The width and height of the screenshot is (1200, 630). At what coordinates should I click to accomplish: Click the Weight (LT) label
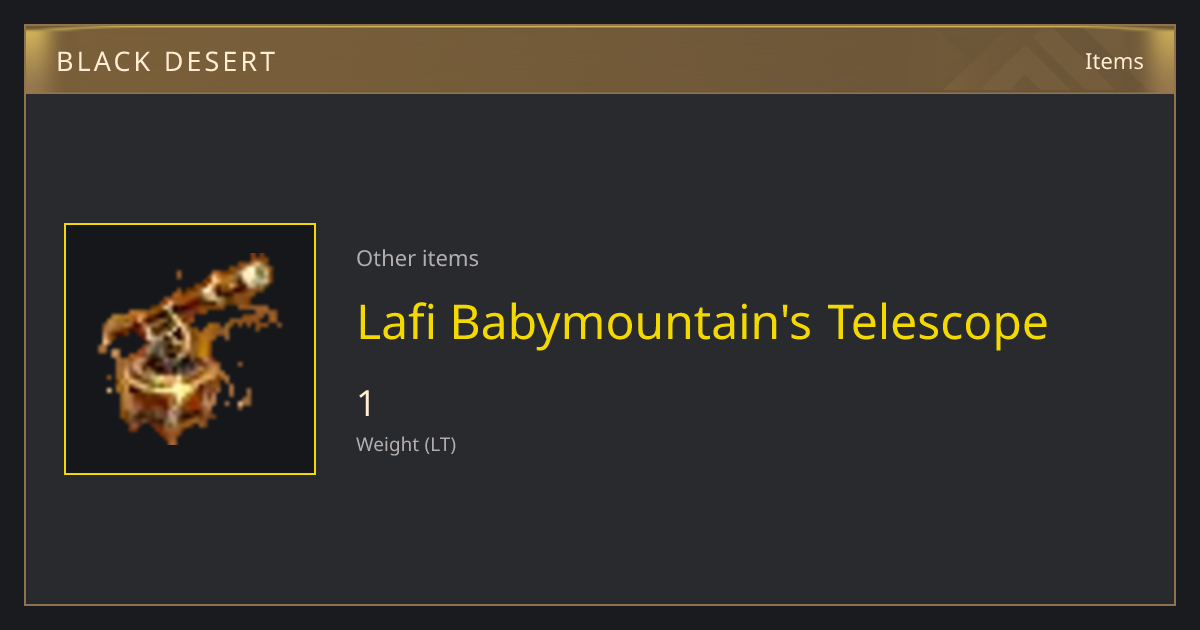406,444
